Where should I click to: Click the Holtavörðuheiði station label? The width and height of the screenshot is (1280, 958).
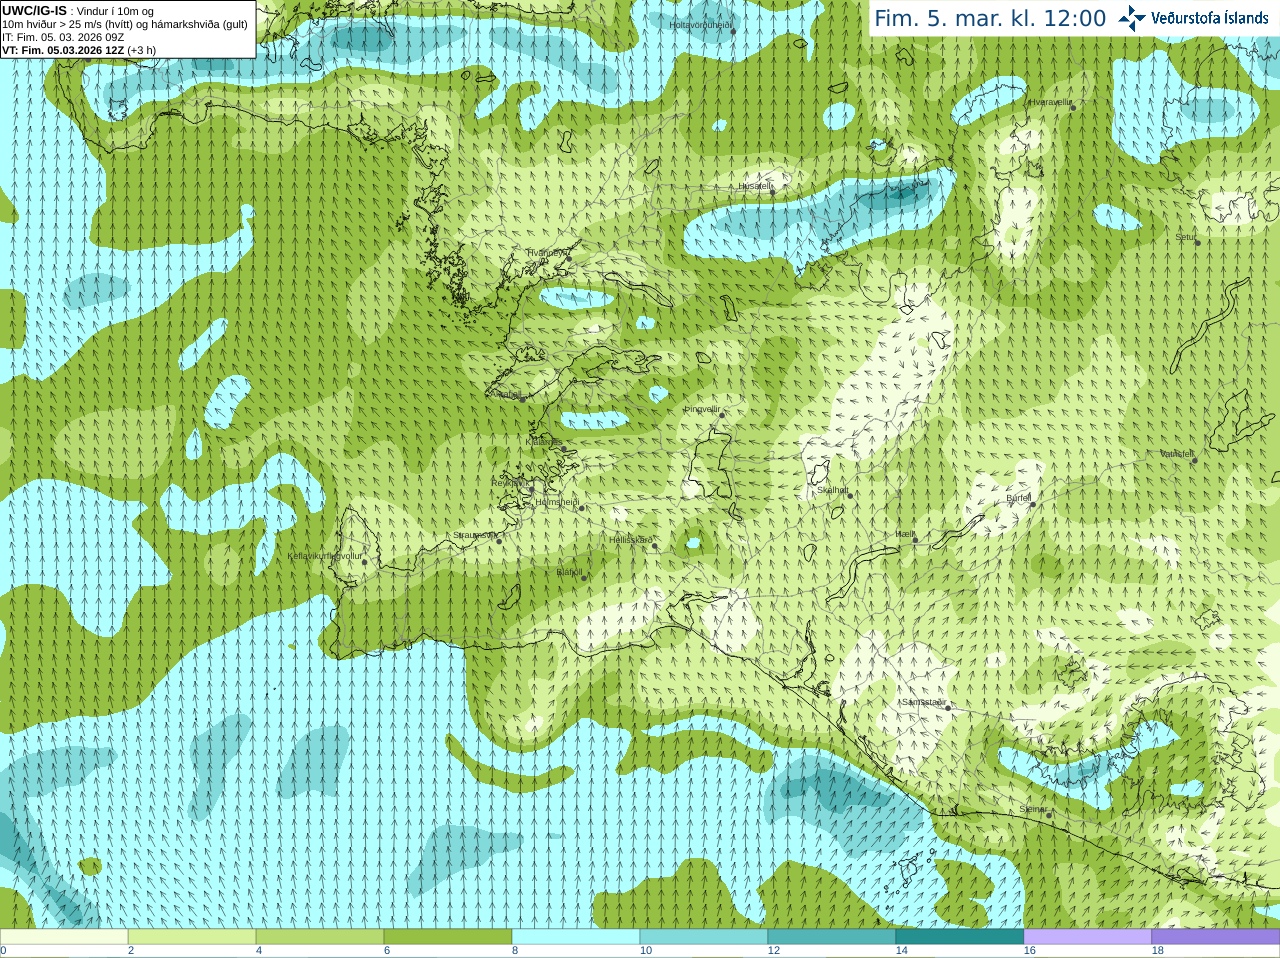[701, 24]
